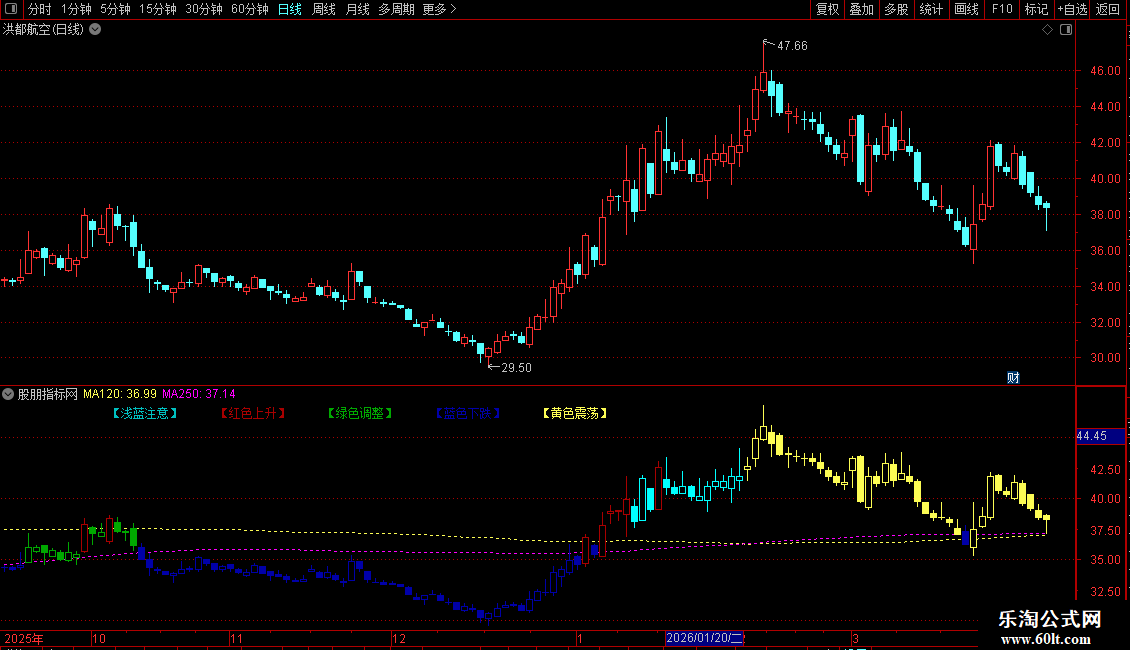Screen dimensions: 1130x650
Task: Click the 47.66 high price label
Action: 792,45
